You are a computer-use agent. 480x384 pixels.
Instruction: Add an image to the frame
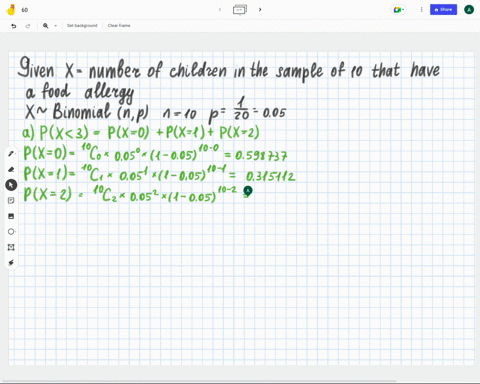11,216
